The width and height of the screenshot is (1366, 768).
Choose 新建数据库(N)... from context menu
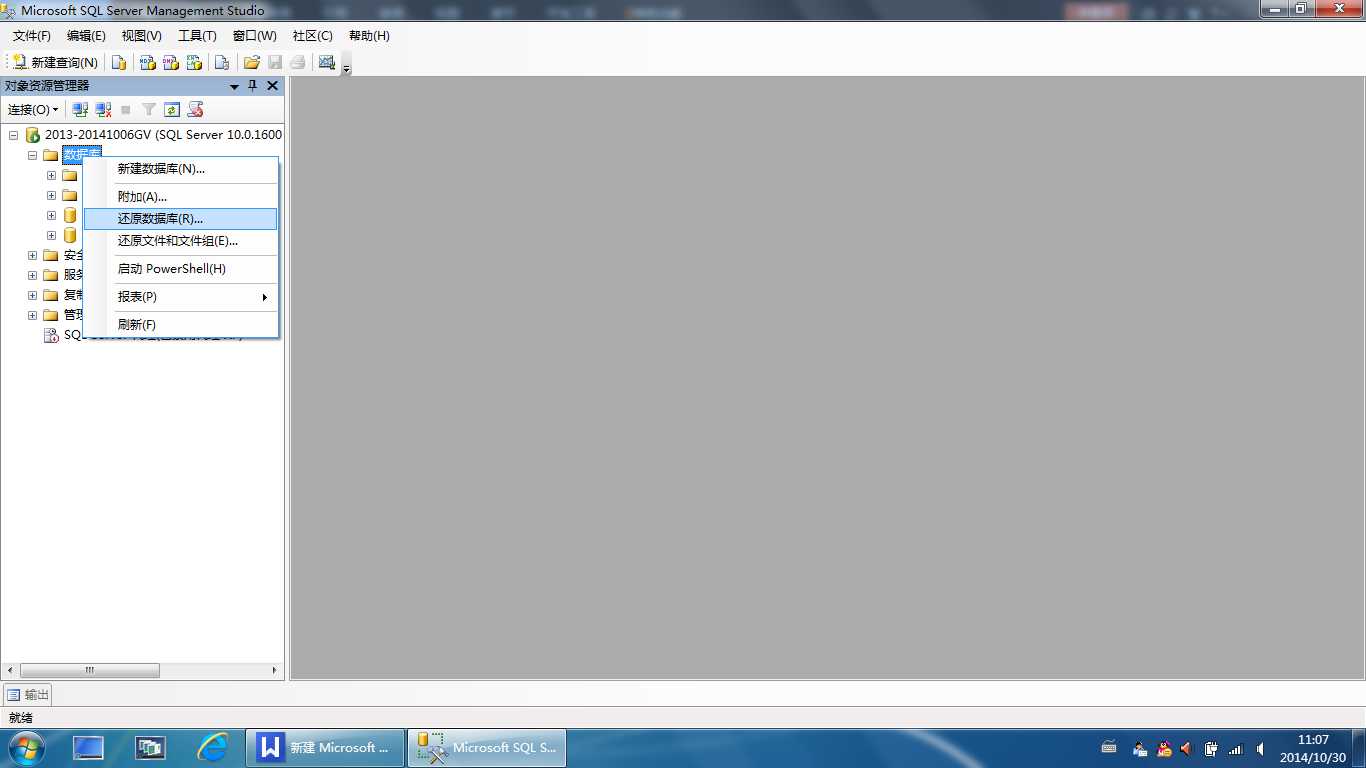(x=180, y=169)
